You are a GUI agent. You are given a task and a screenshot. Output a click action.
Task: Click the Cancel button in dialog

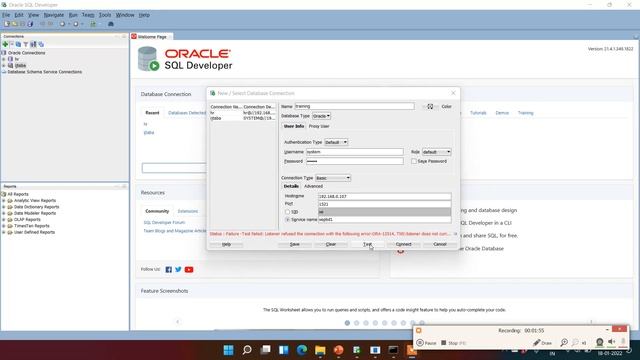440,244
